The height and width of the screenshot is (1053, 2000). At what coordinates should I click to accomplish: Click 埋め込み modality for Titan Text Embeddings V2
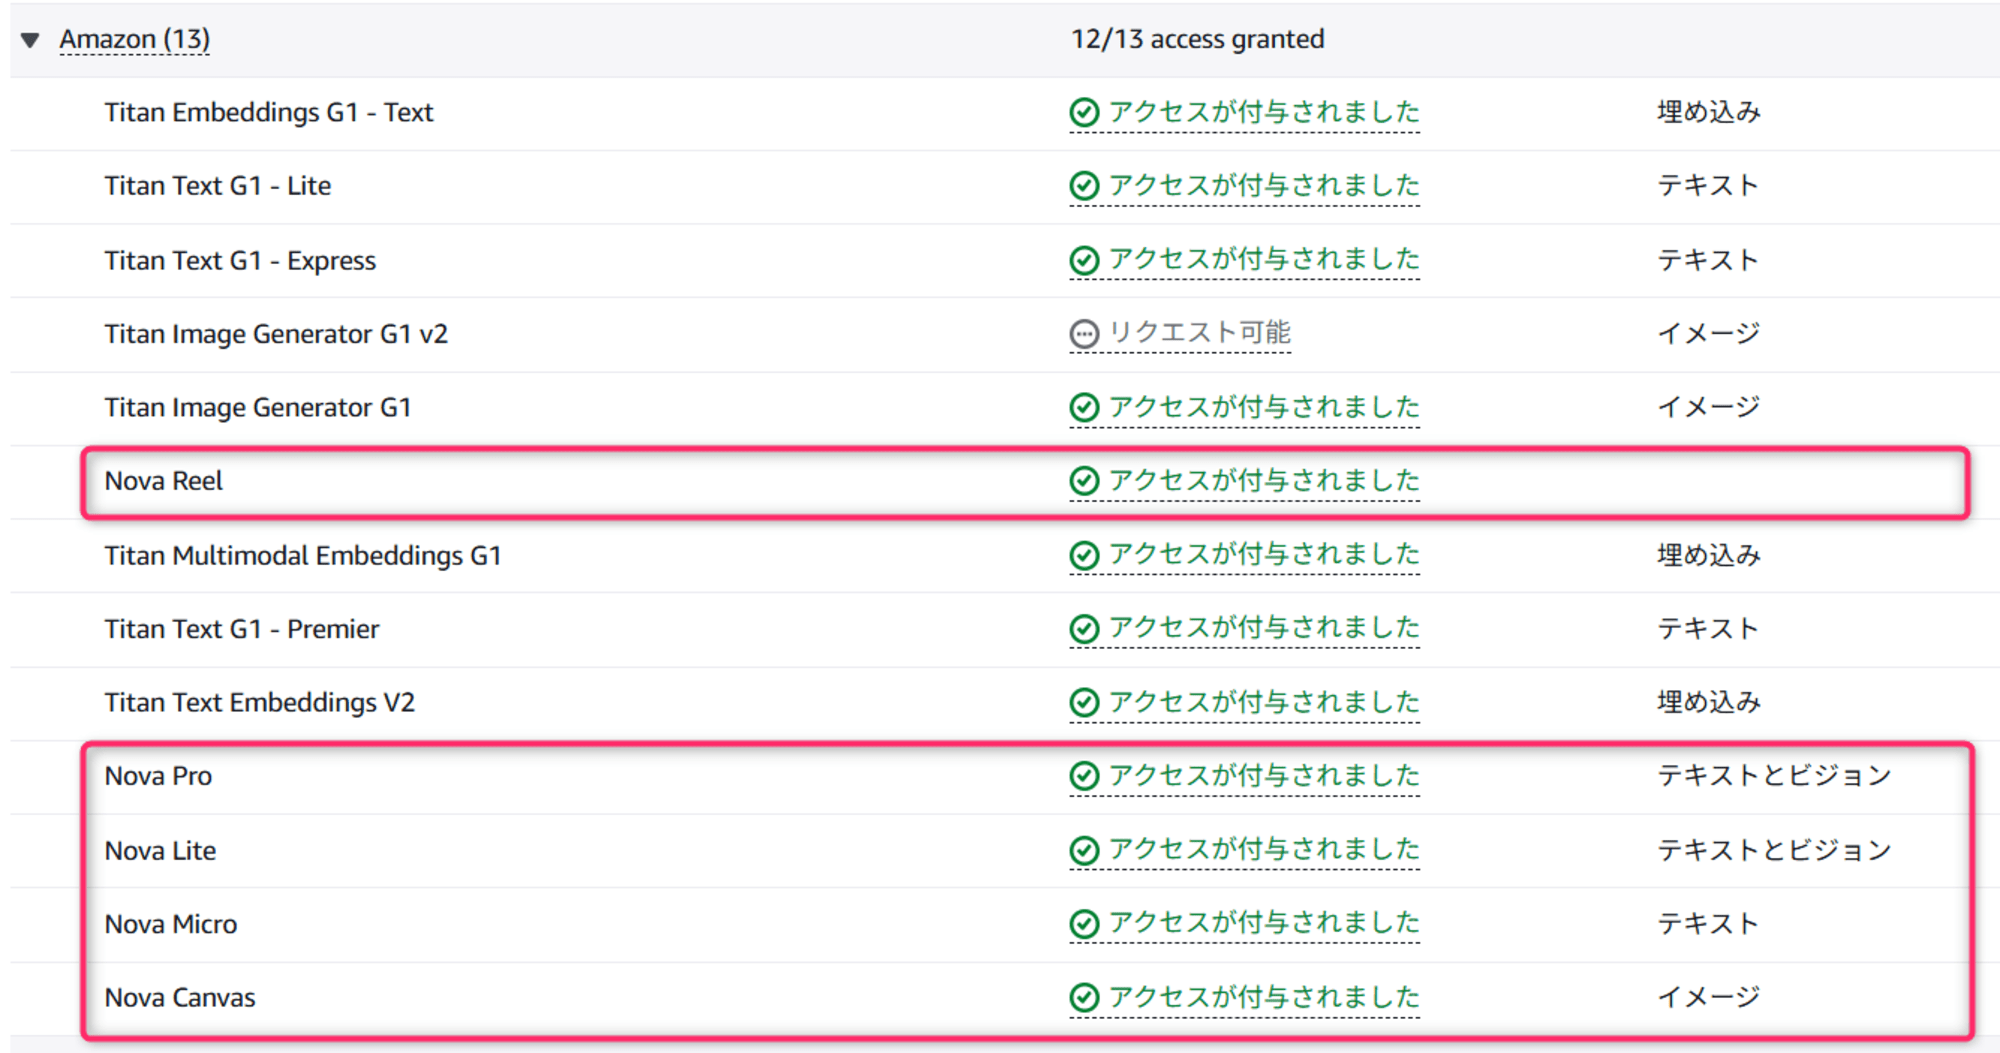click(x=1709, y=702)
